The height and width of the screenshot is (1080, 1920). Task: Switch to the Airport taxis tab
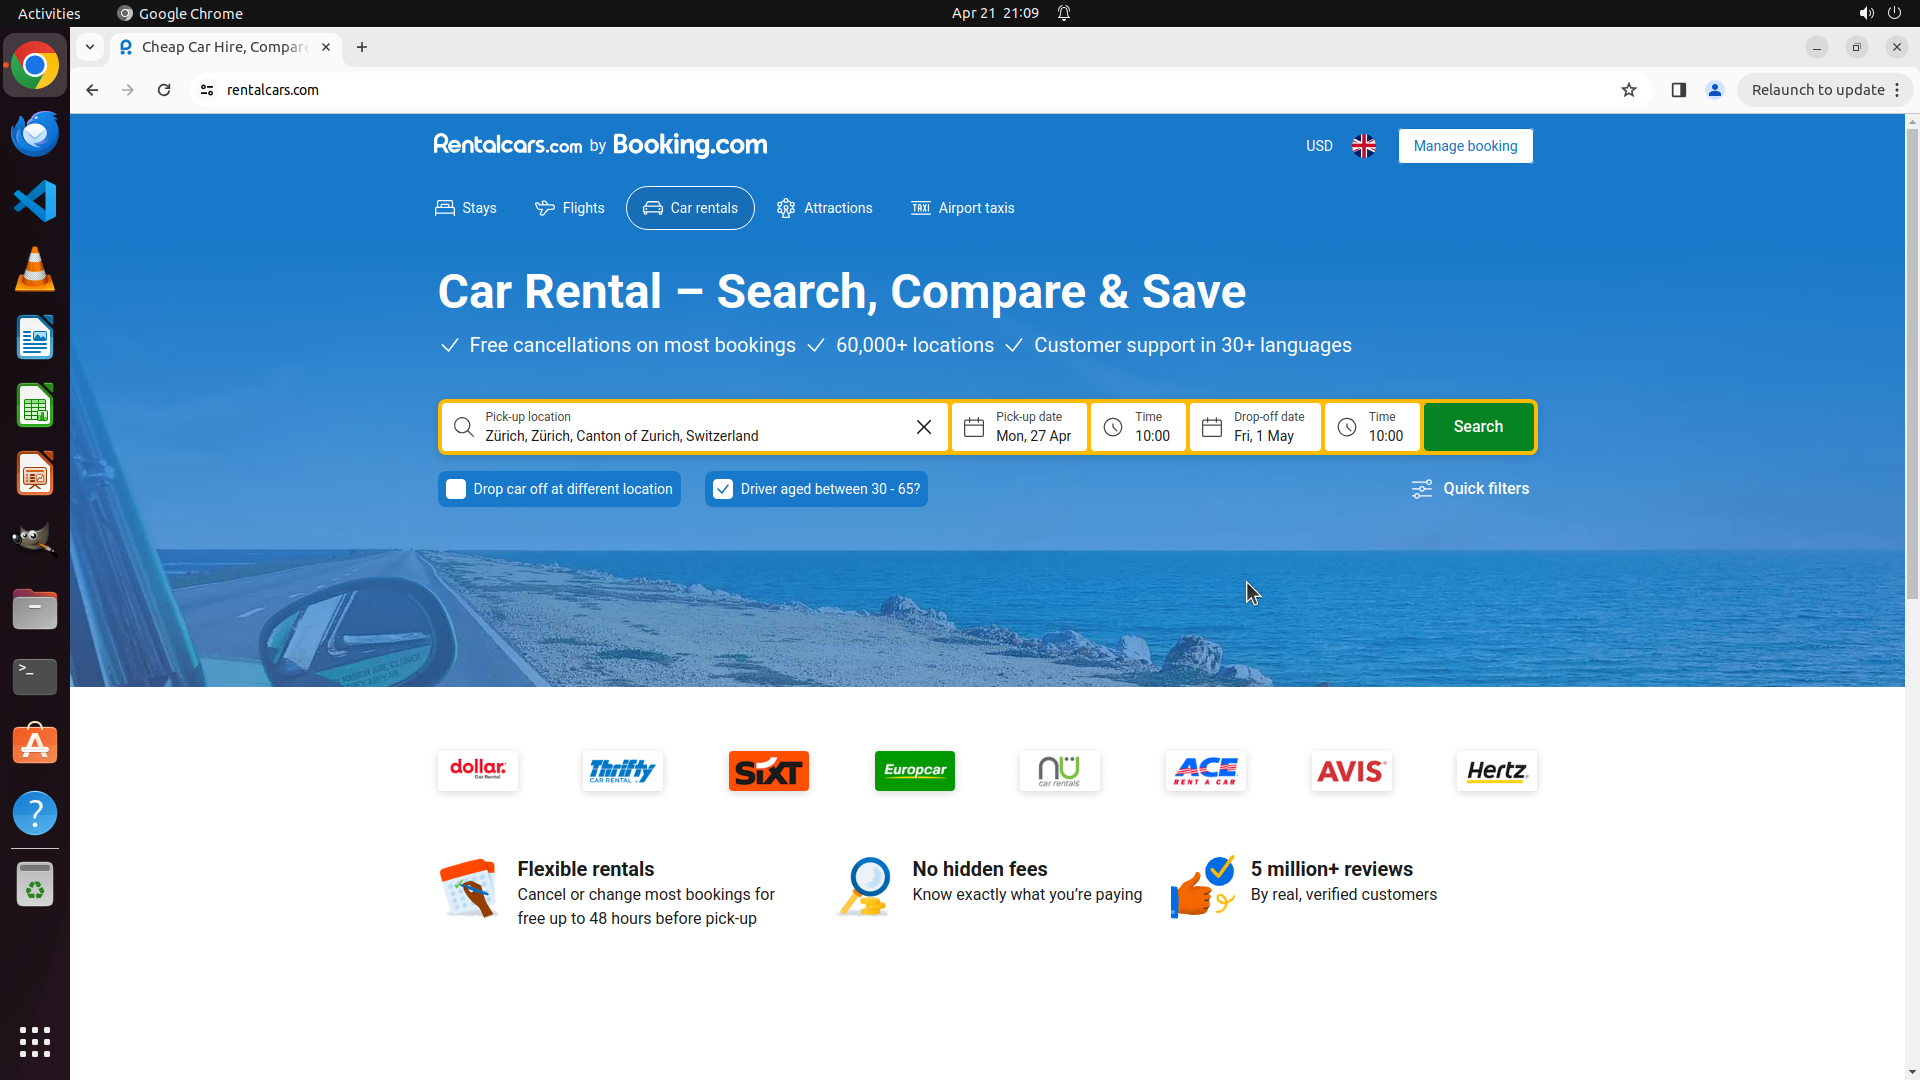(962, 208)
